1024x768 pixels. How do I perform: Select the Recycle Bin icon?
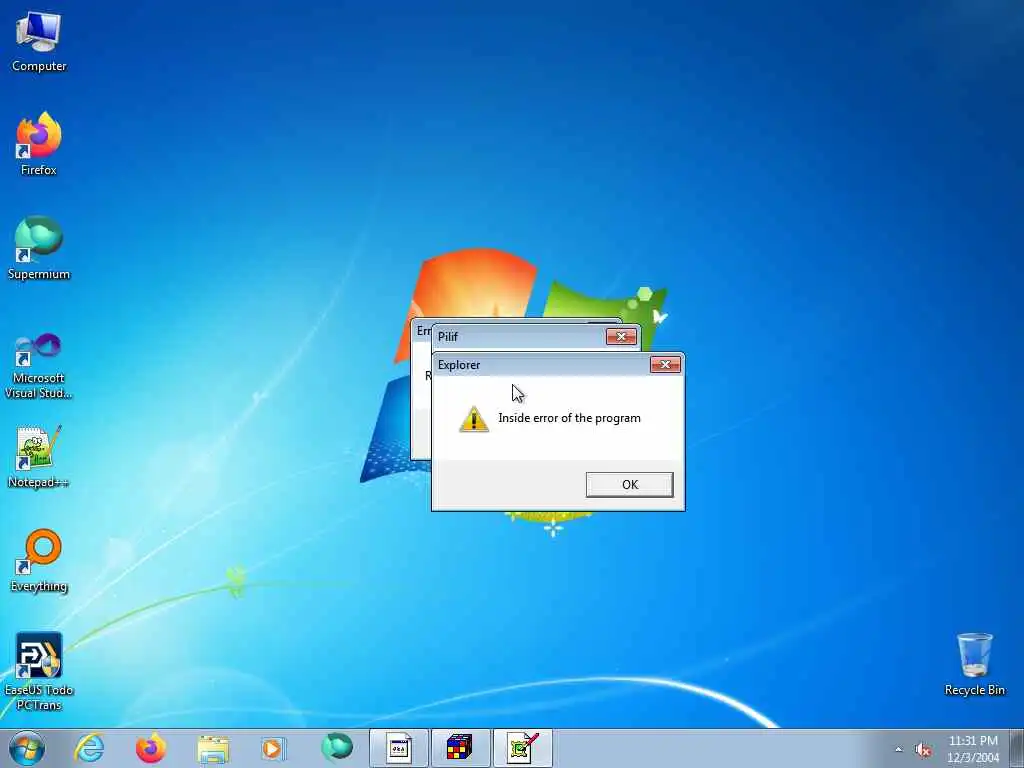point(974,664)
